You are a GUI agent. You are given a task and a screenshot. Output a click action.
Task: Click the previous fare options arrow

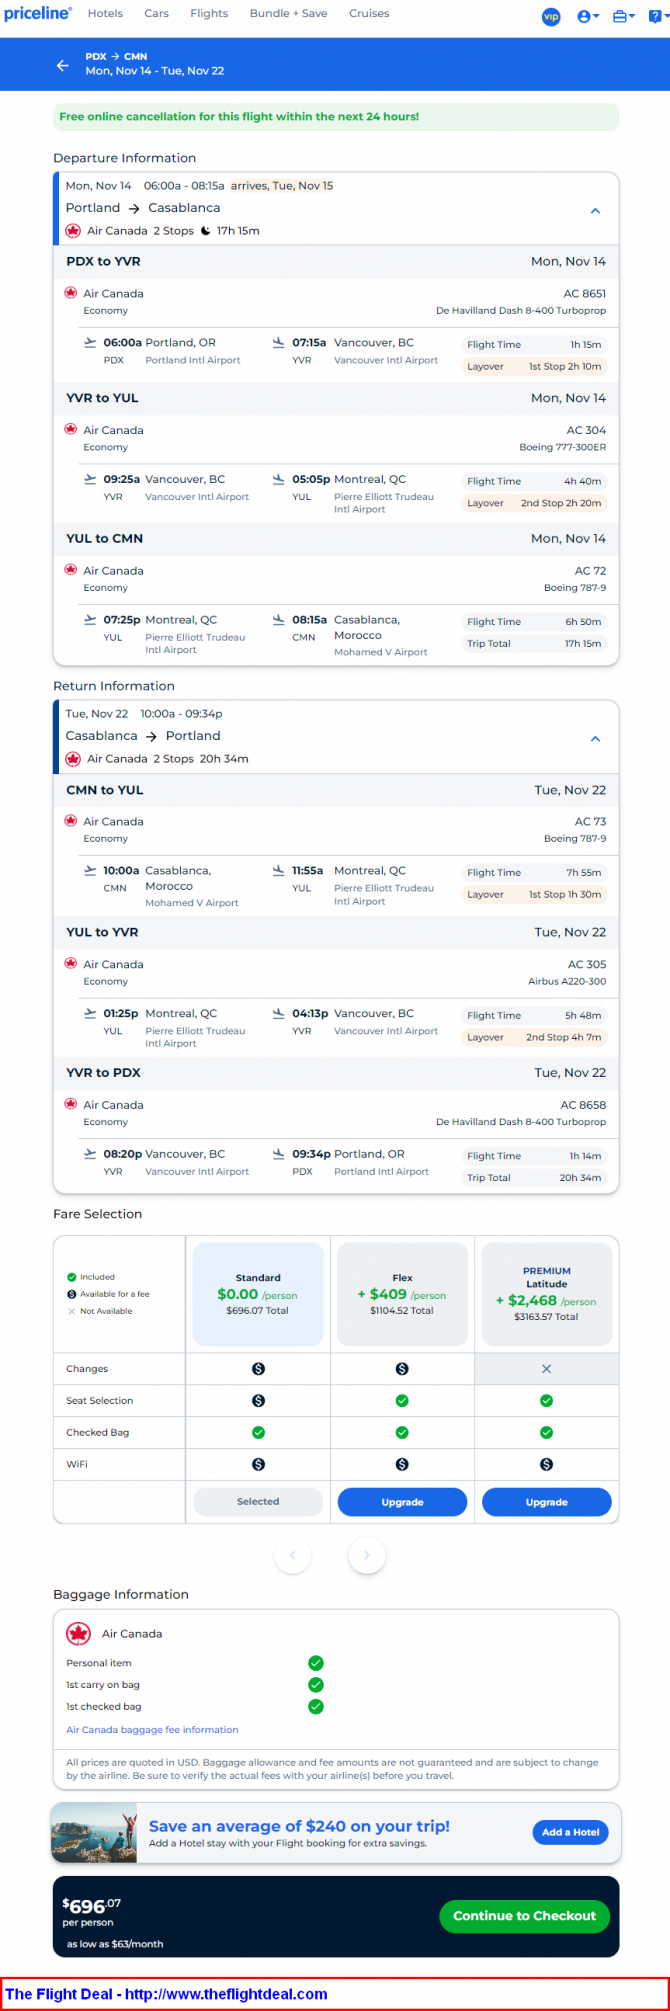point(293,1555)
